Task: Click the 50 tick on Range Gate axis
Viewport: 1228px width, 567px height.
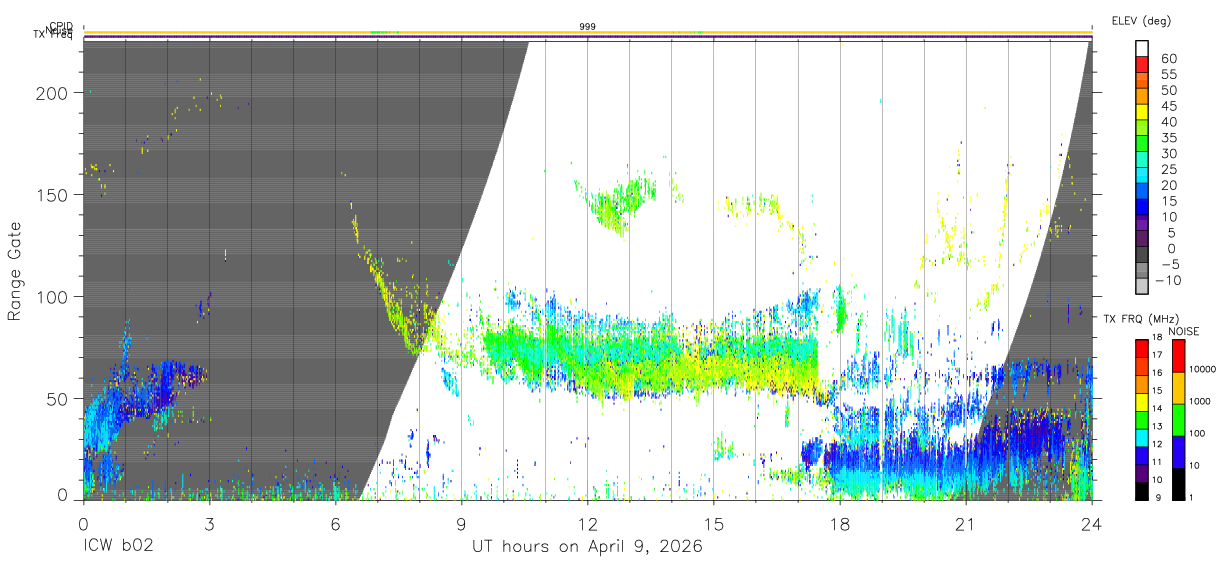Action: 58,399
